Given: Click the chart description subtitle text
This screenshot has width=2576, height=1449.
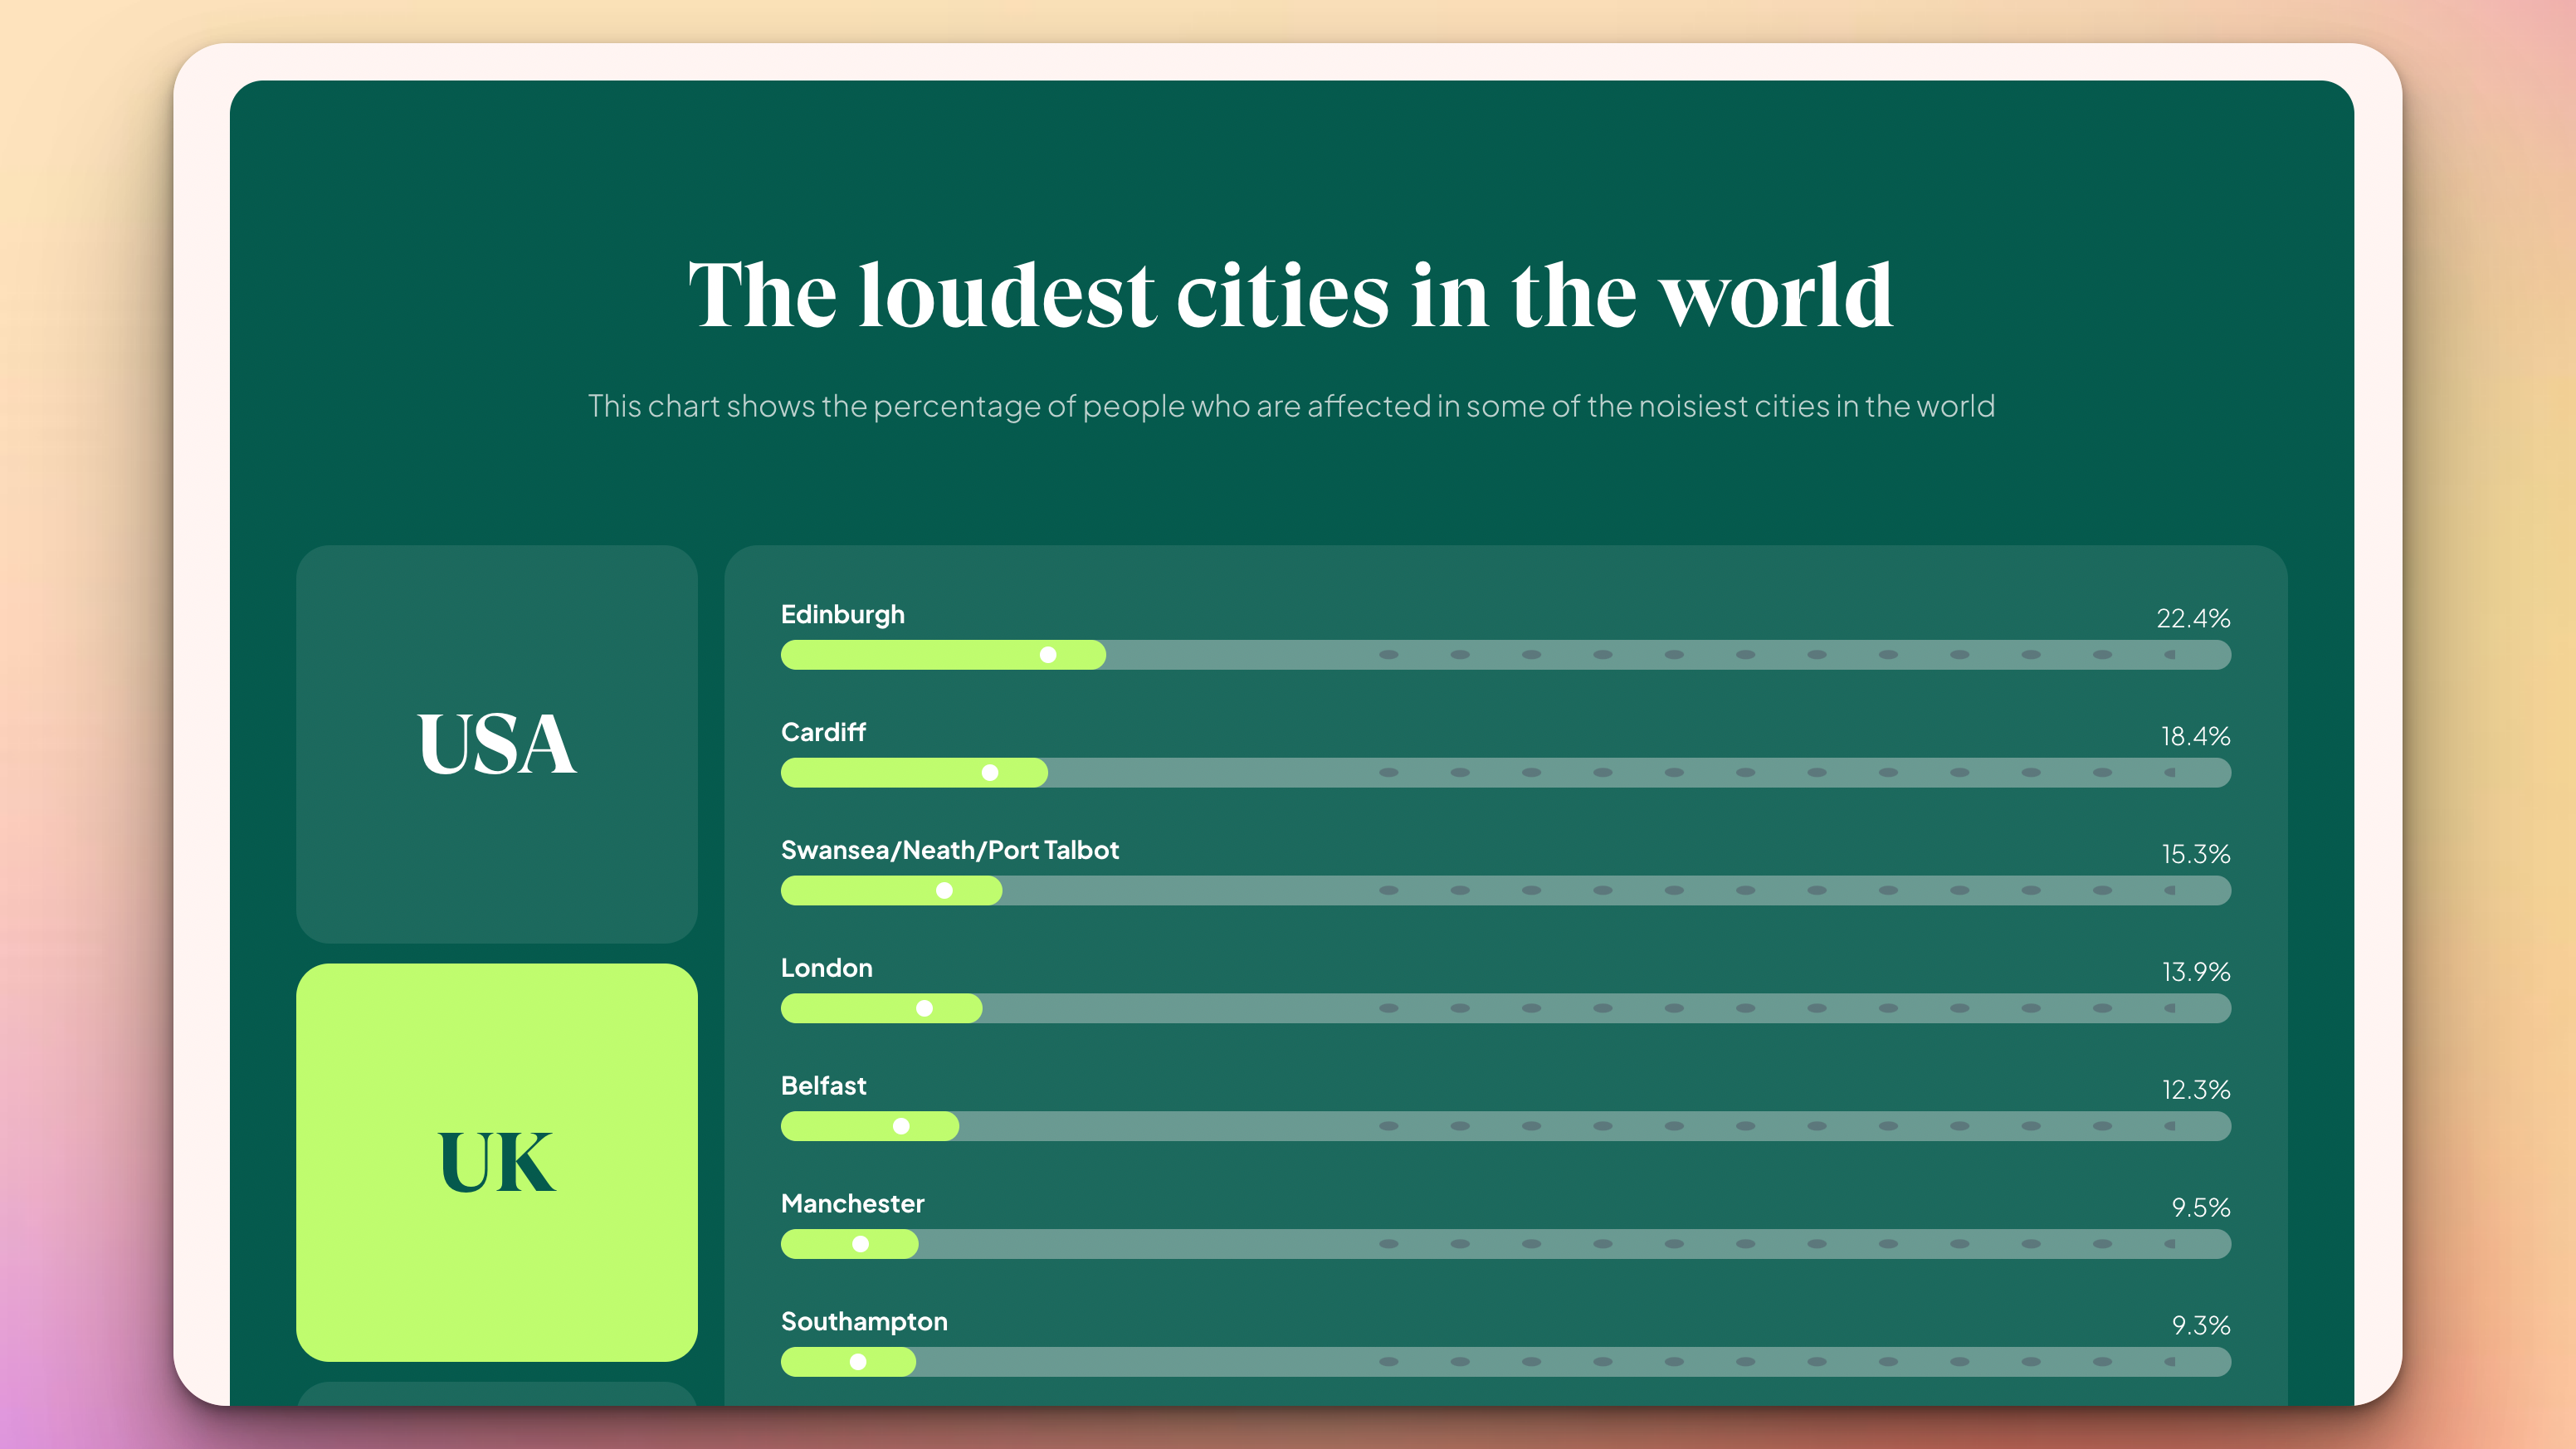Looking at the screenshot, I should pos(1291,406).
